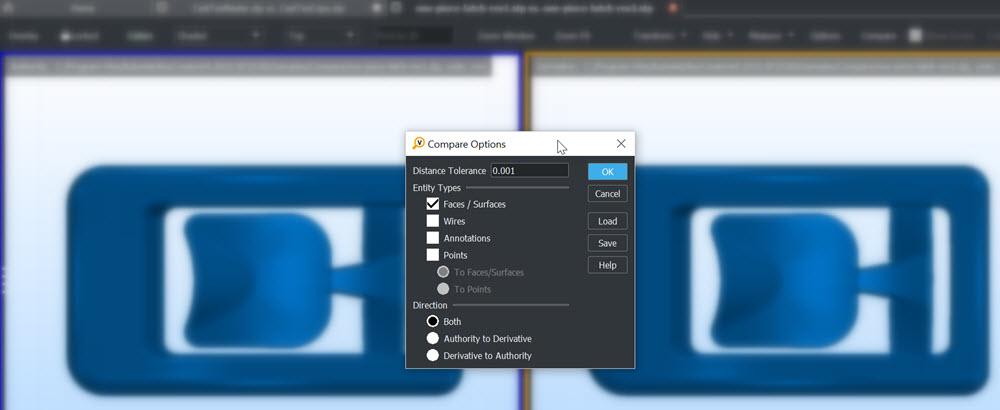Select the To Faces/Surfaces radio option
1000x410 pixels.
(443, 272)
